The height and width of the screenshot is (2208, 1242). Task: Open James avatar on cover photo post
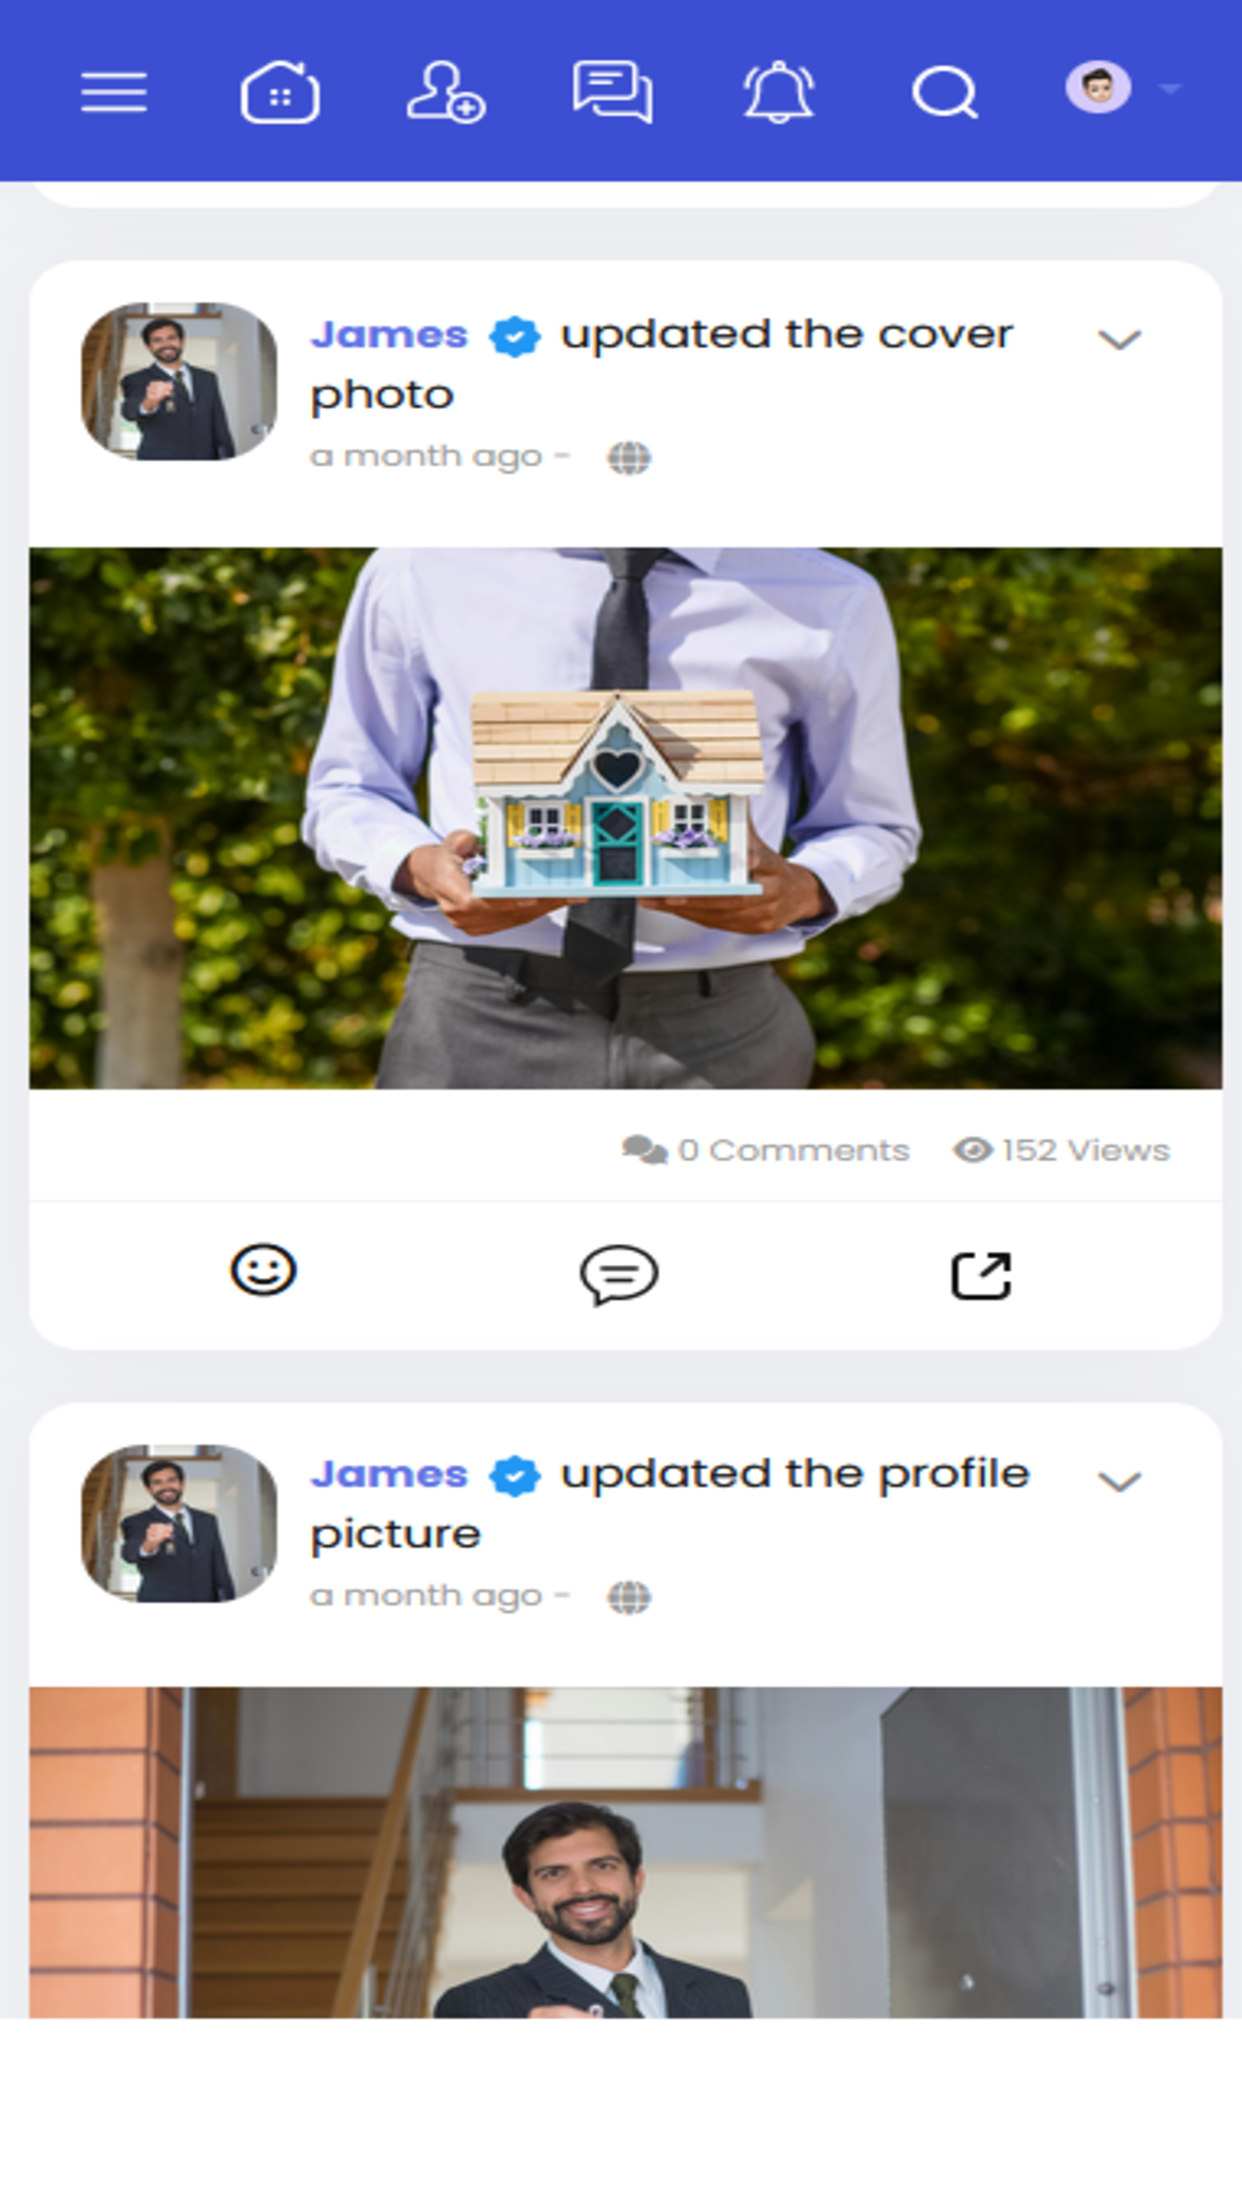point(179,381)
